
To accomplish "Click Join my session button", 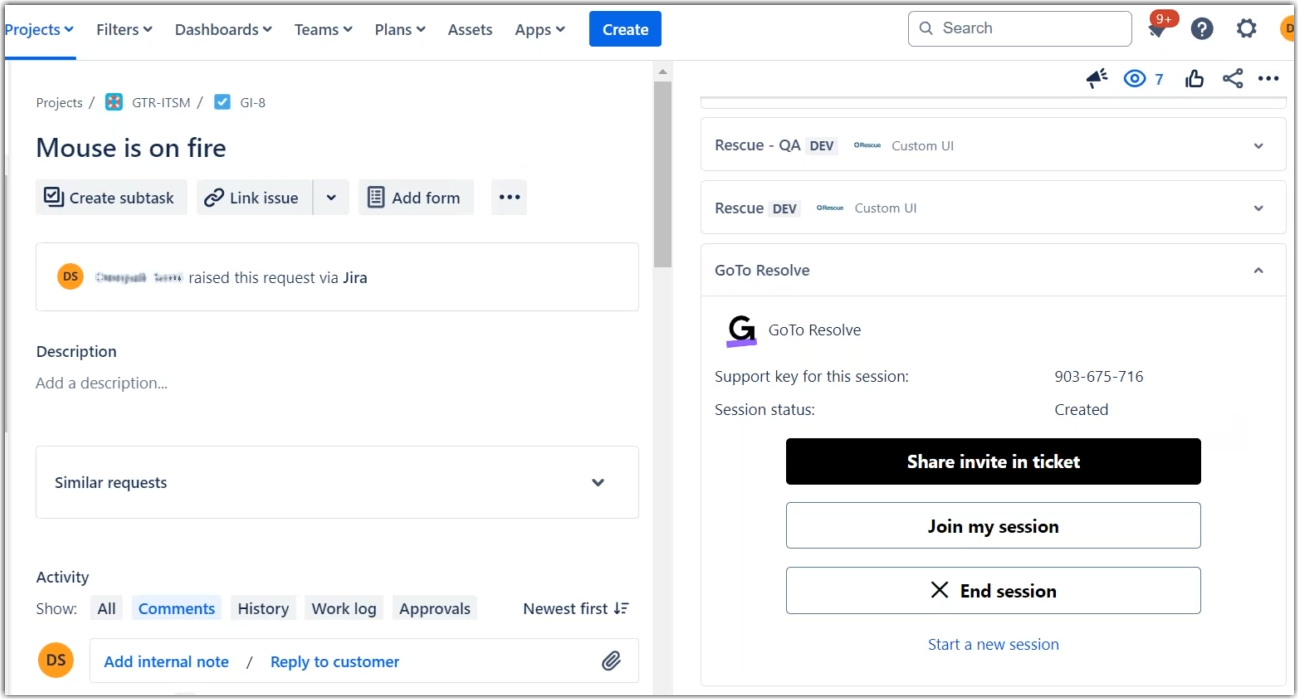I will tap(993, 526).
